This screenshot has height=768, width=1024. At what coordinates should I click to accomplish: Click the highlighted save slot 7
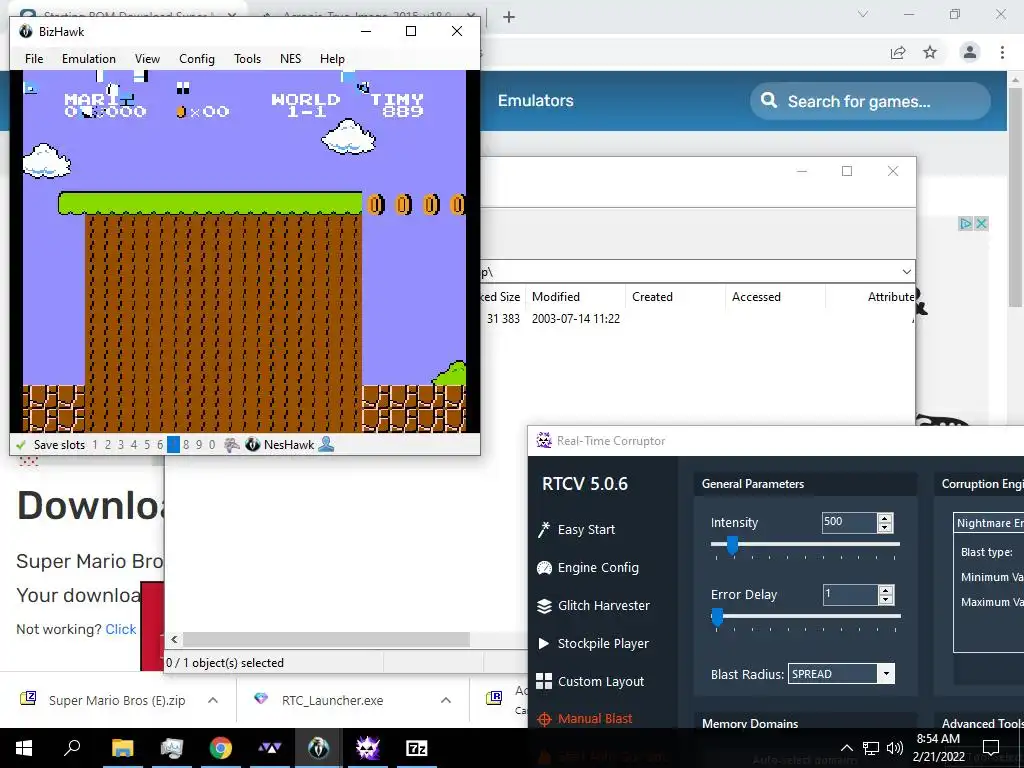(173, 445)
